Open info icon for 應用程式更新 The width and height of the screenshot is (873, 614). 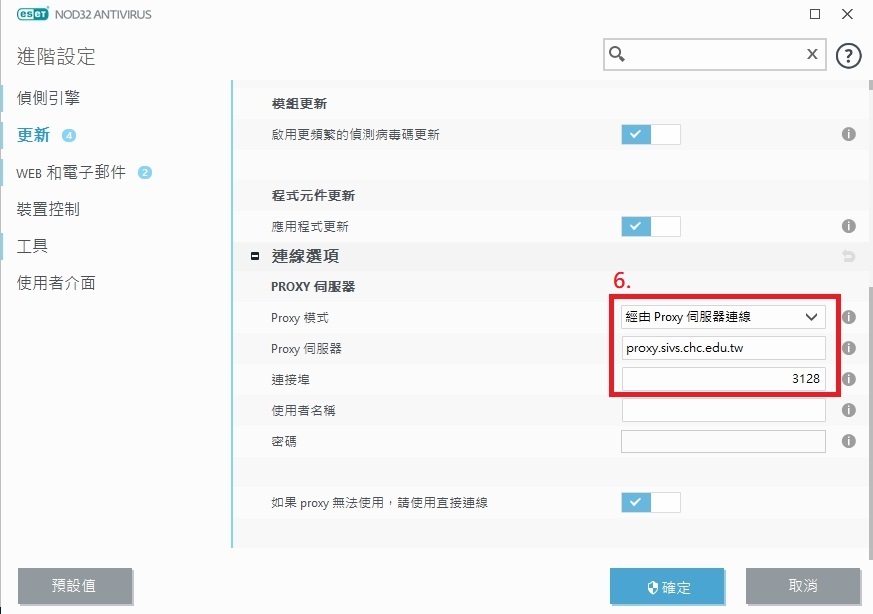point(848,226)
